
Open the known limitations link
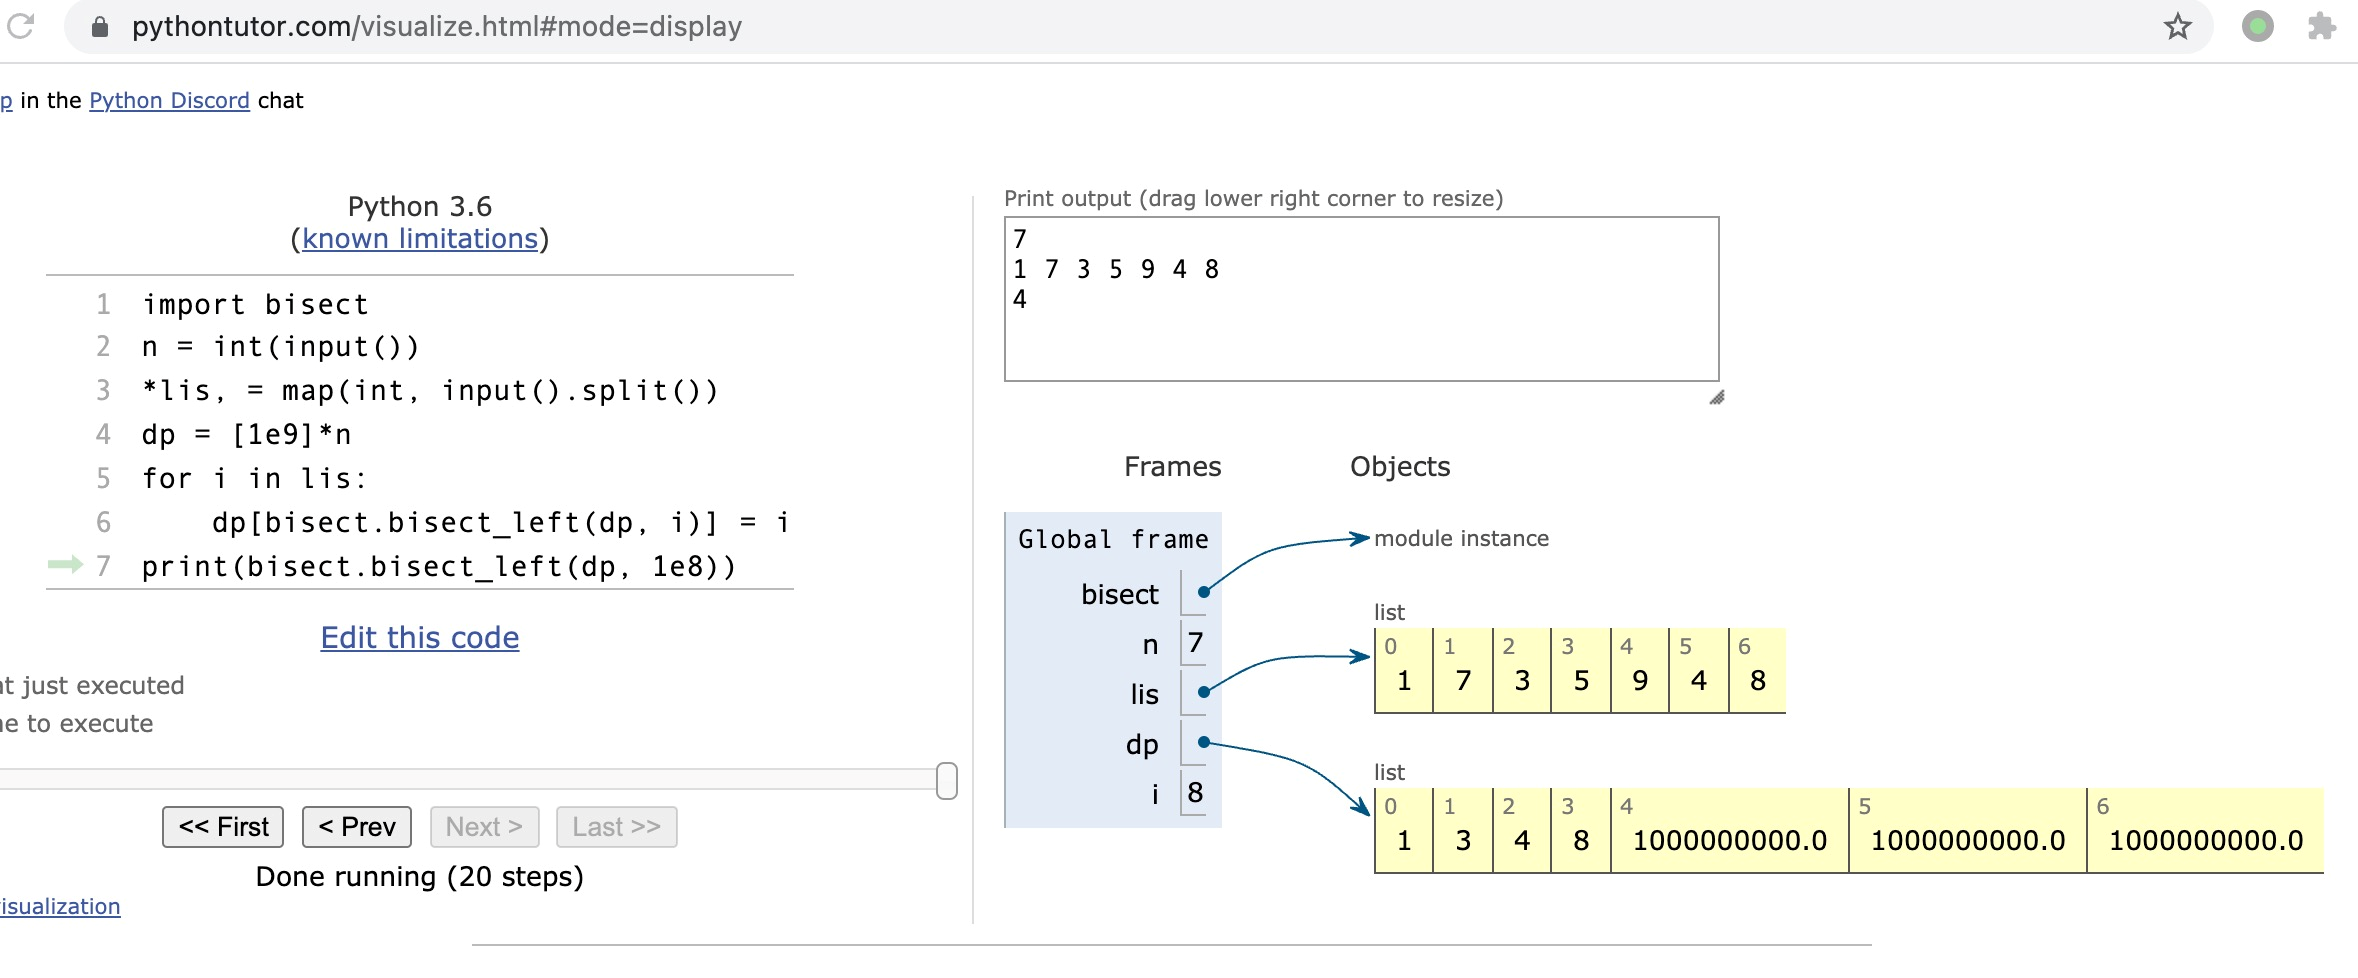tap(420, 239)
